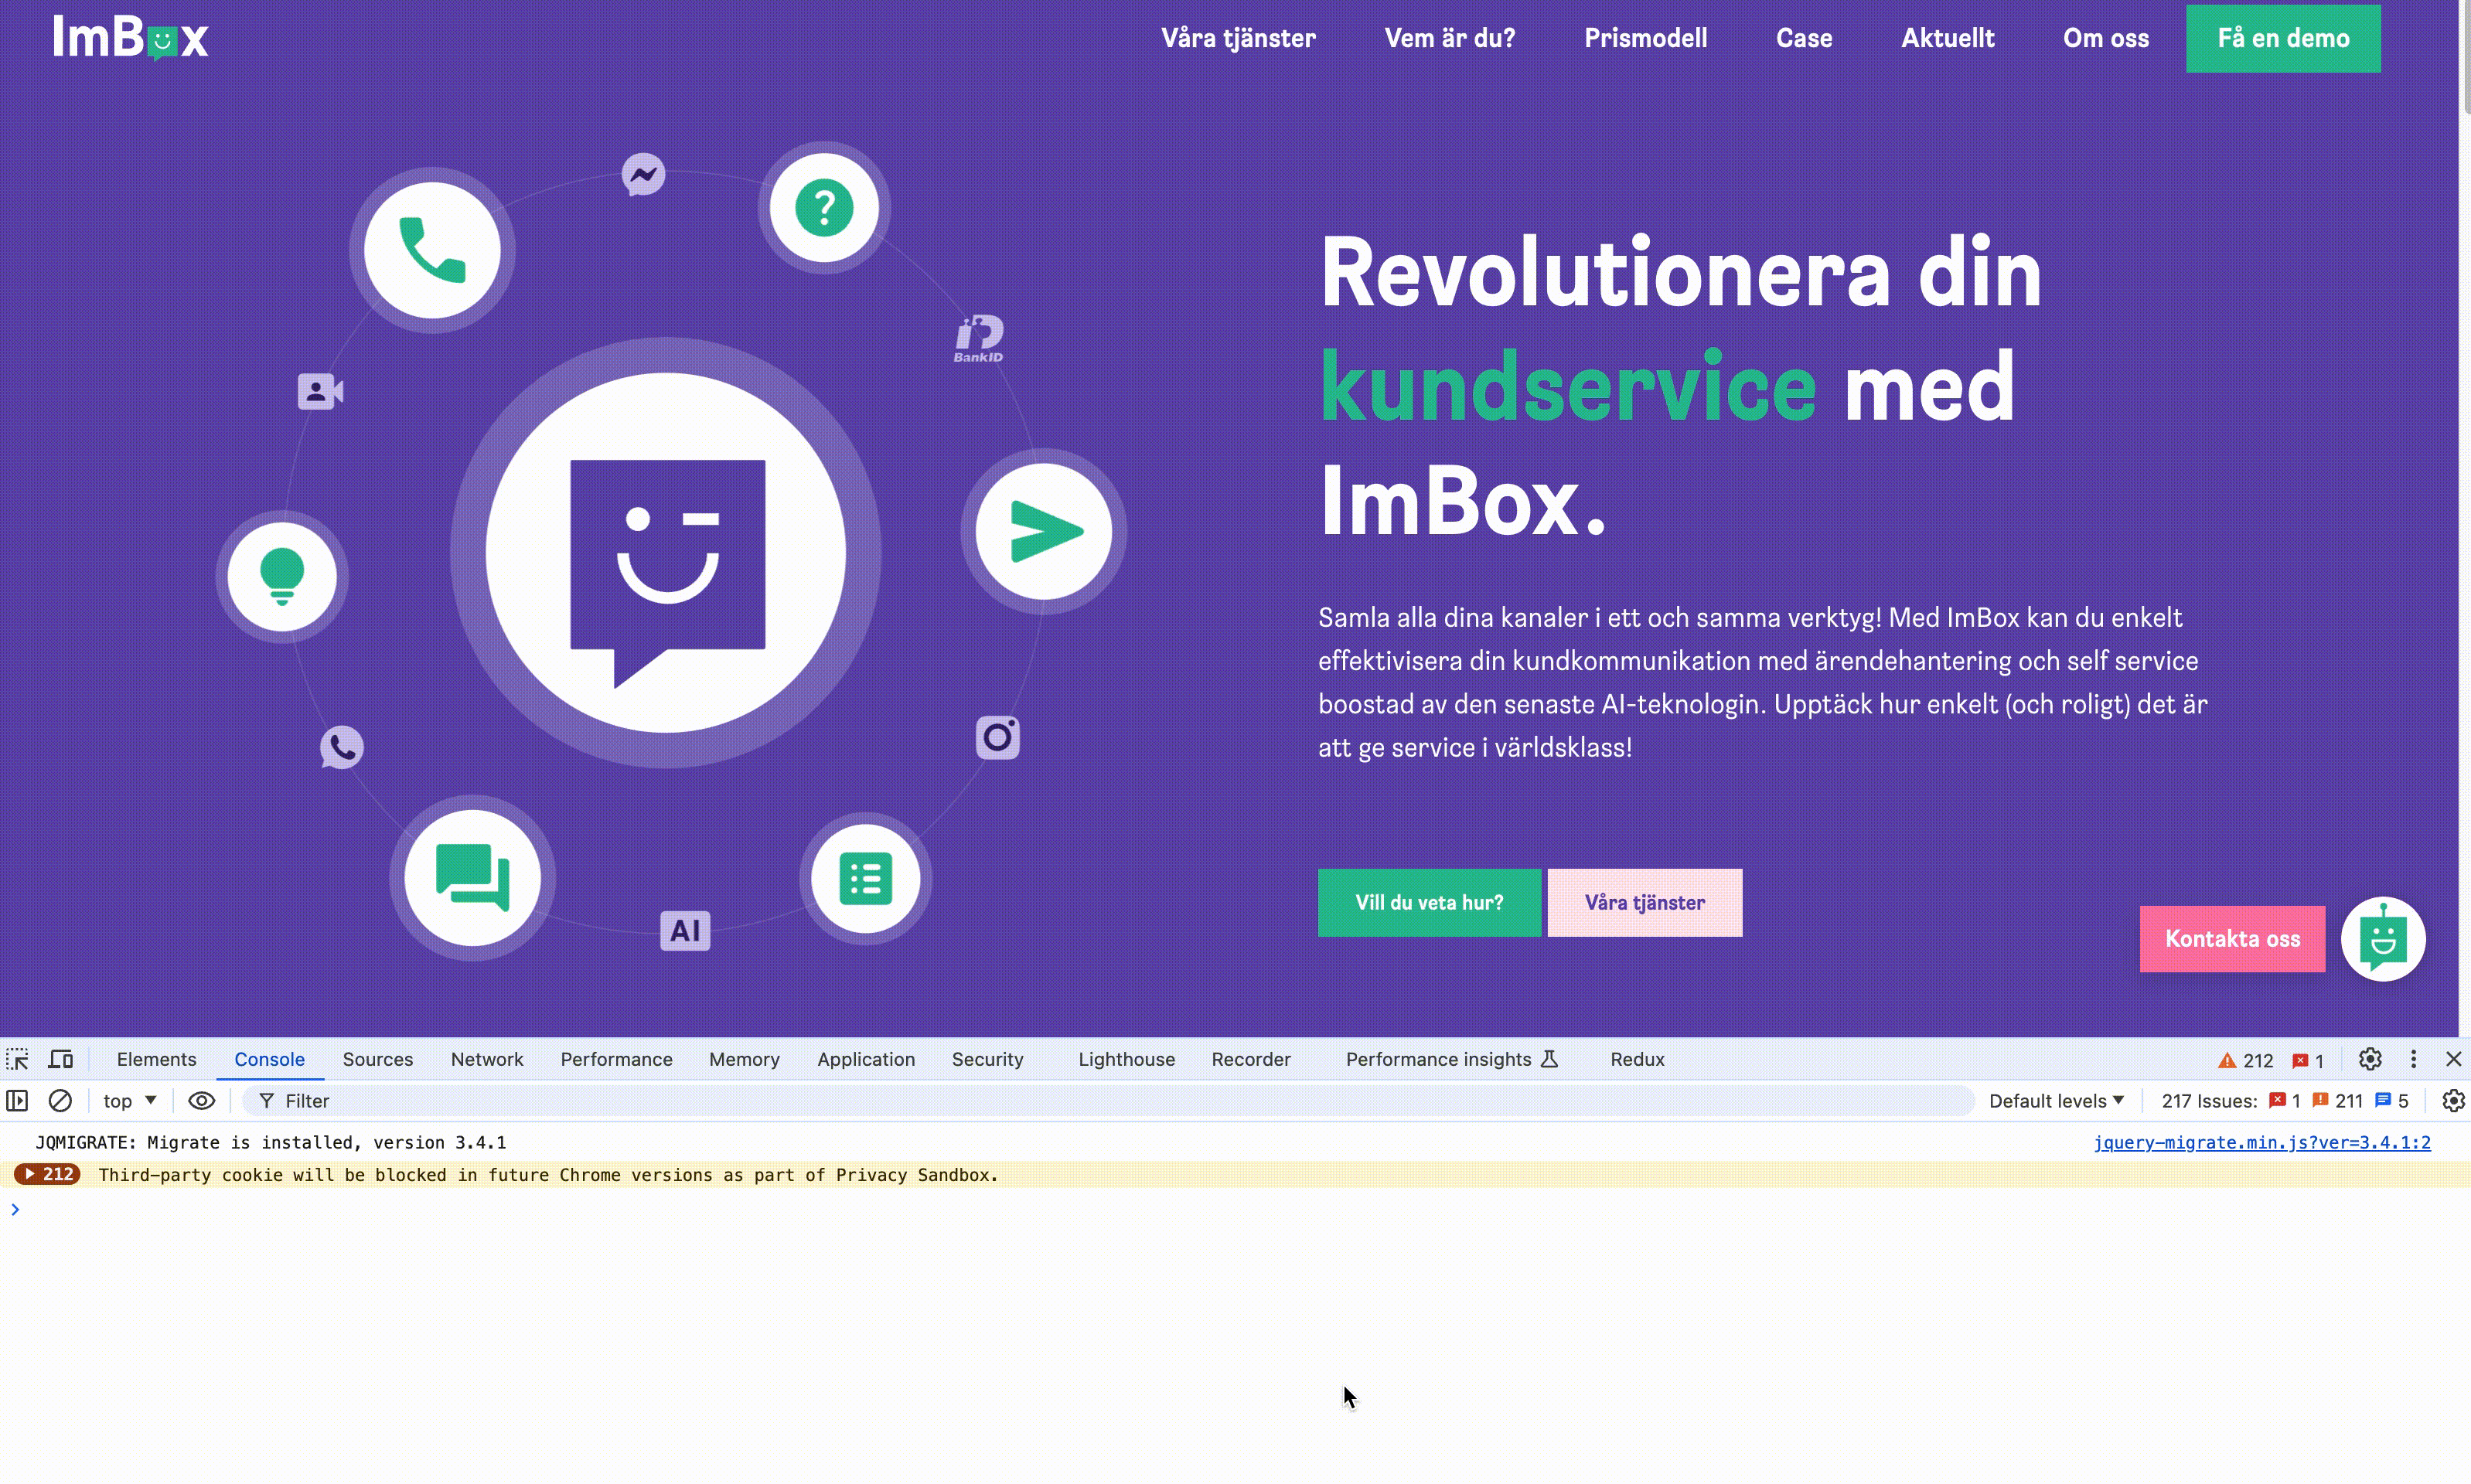Click the Få en demo button
Image resolution: width=2471 pixels, height=1484 pixels.
point(2282,38)
